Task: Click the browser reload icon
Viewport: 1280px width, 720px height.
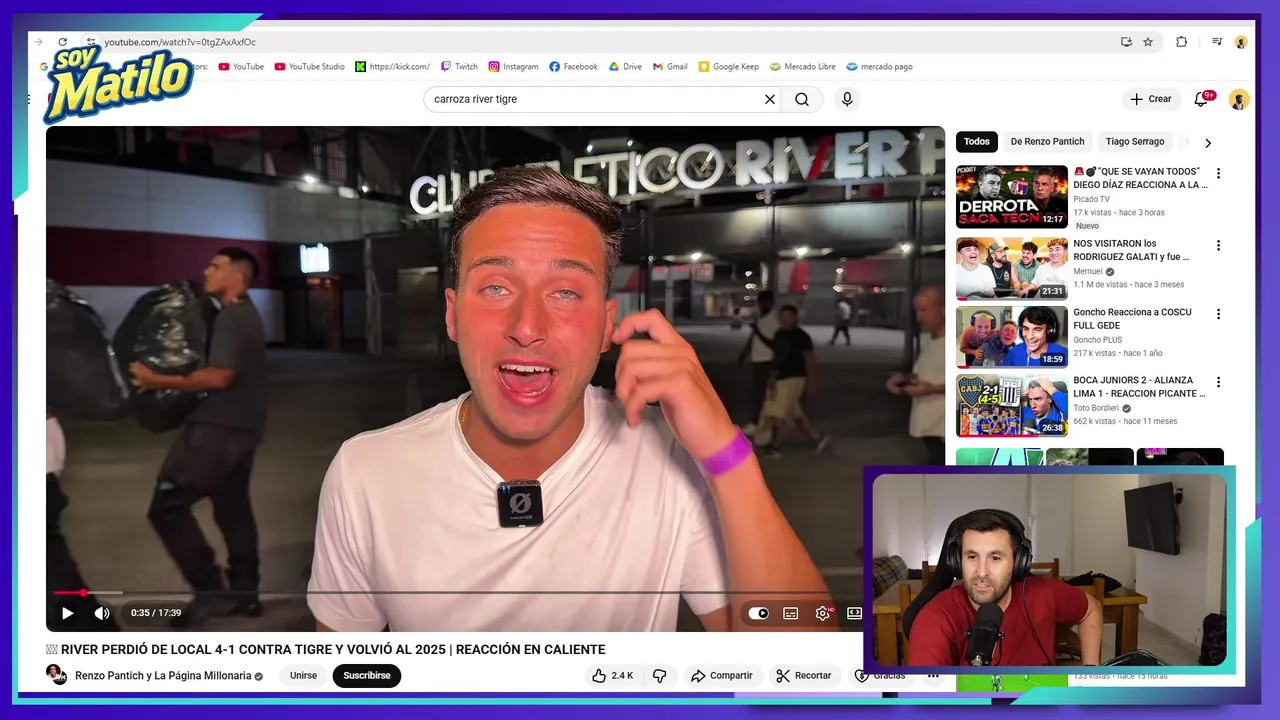Action: click(62, 42)
